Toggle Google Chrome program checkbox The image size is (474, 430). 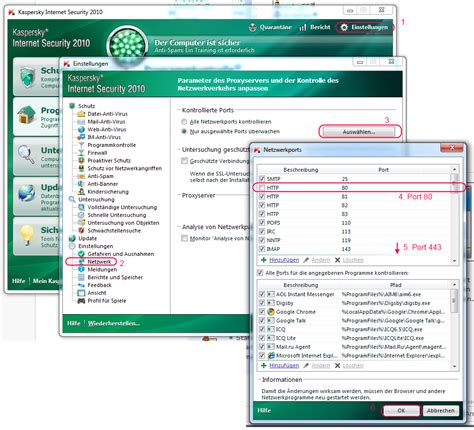(262, 312)
